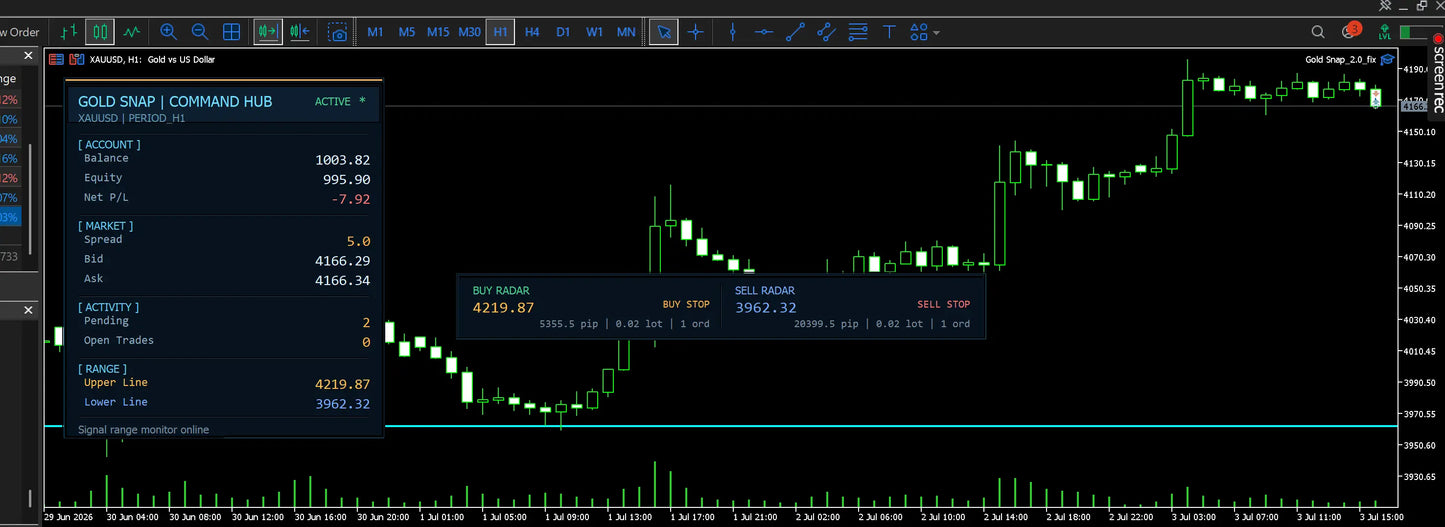This screenshot has height=527, width=1445.
Task: Click the BUY STOP label in radar panel
Action: [x=686, y=304]
